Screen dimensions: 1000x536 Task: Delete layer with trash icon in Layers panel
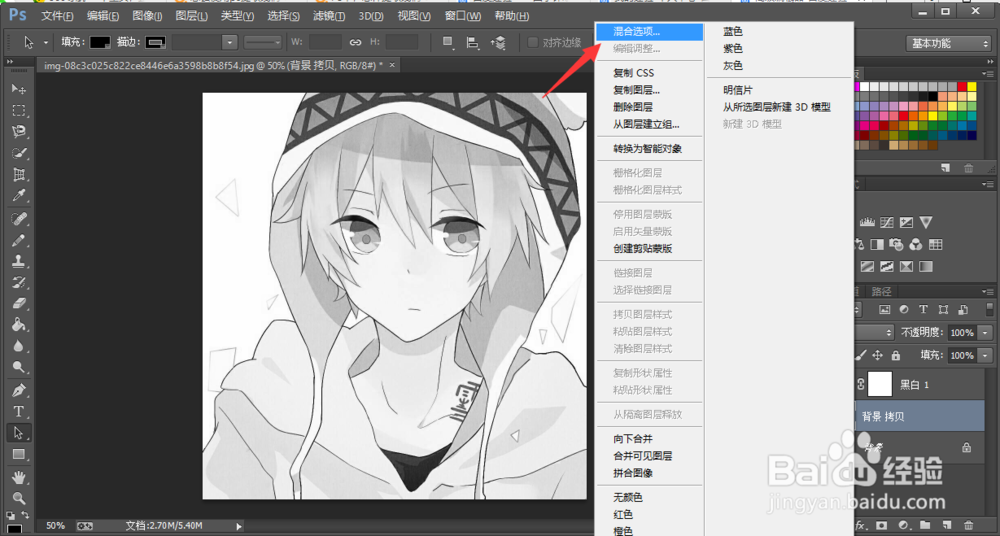click(969, 526)
